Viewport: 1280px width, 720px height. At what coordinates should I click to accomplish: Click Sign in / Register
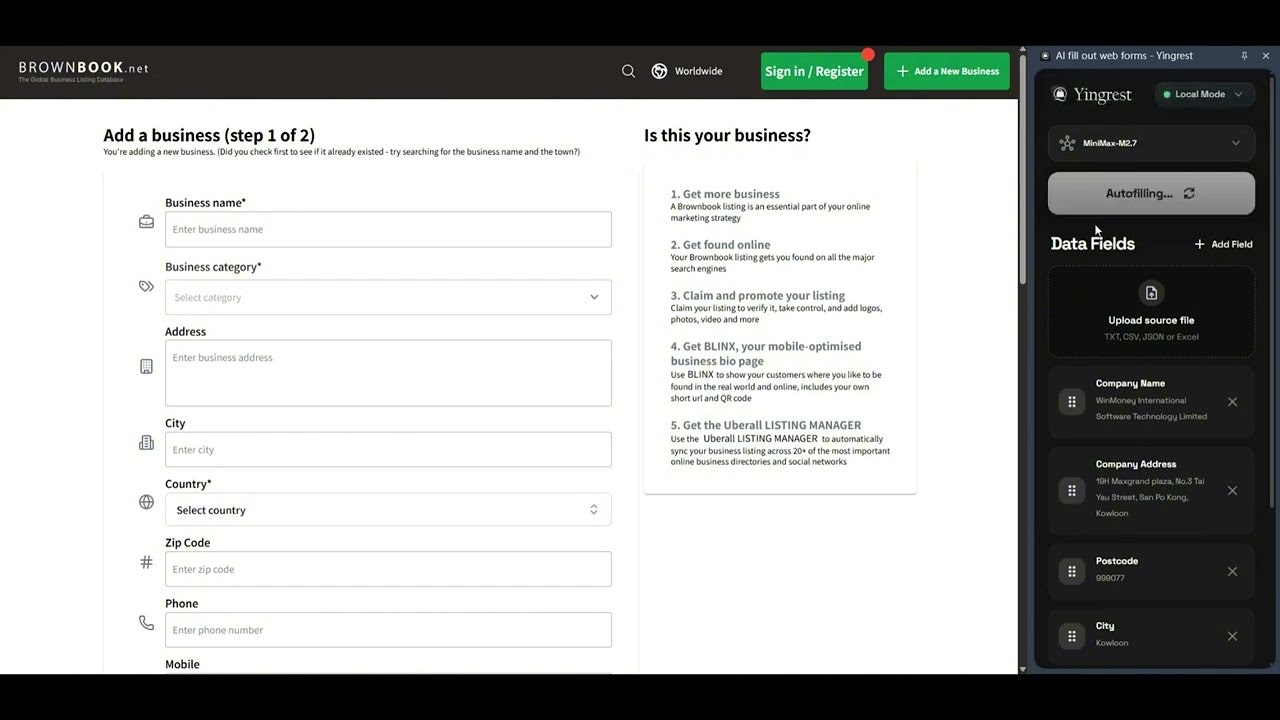[x=814, y=71]
